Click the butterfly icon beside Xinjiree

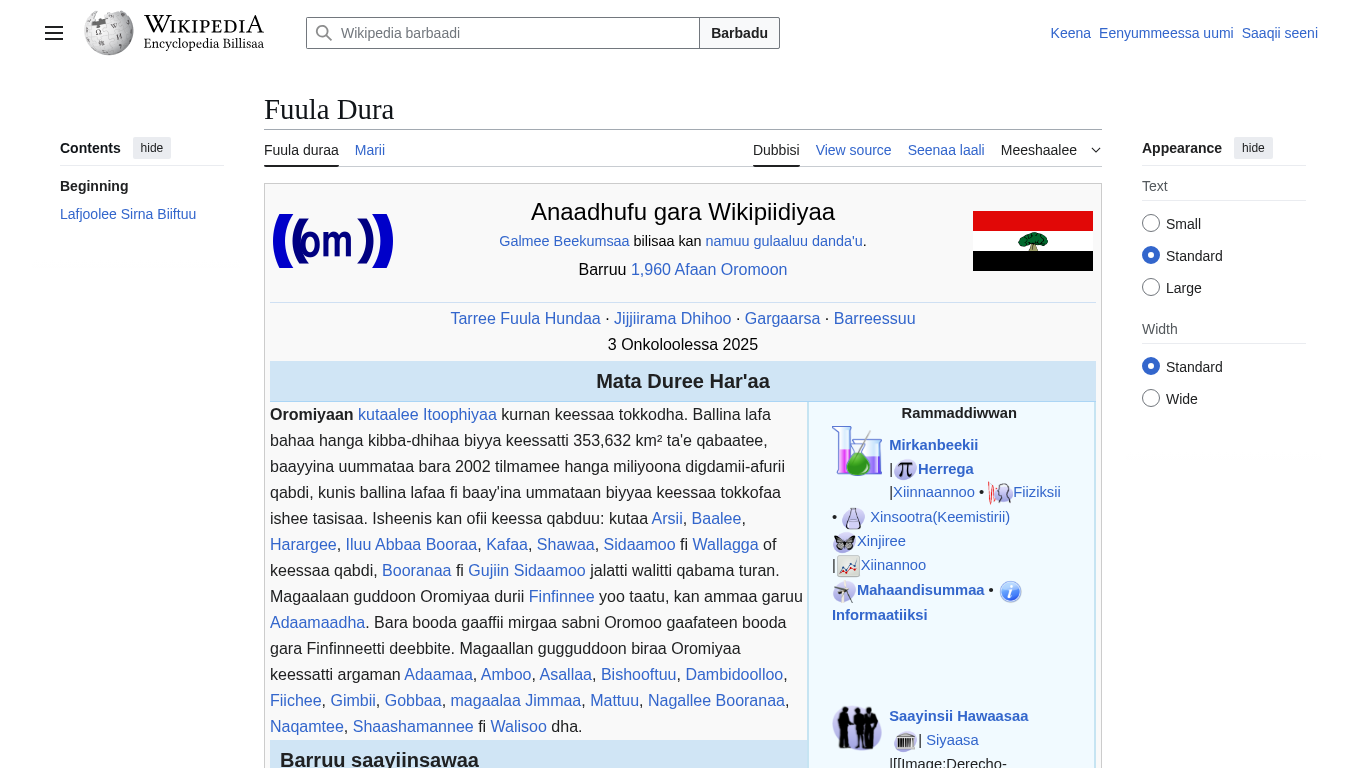[844, 542]
